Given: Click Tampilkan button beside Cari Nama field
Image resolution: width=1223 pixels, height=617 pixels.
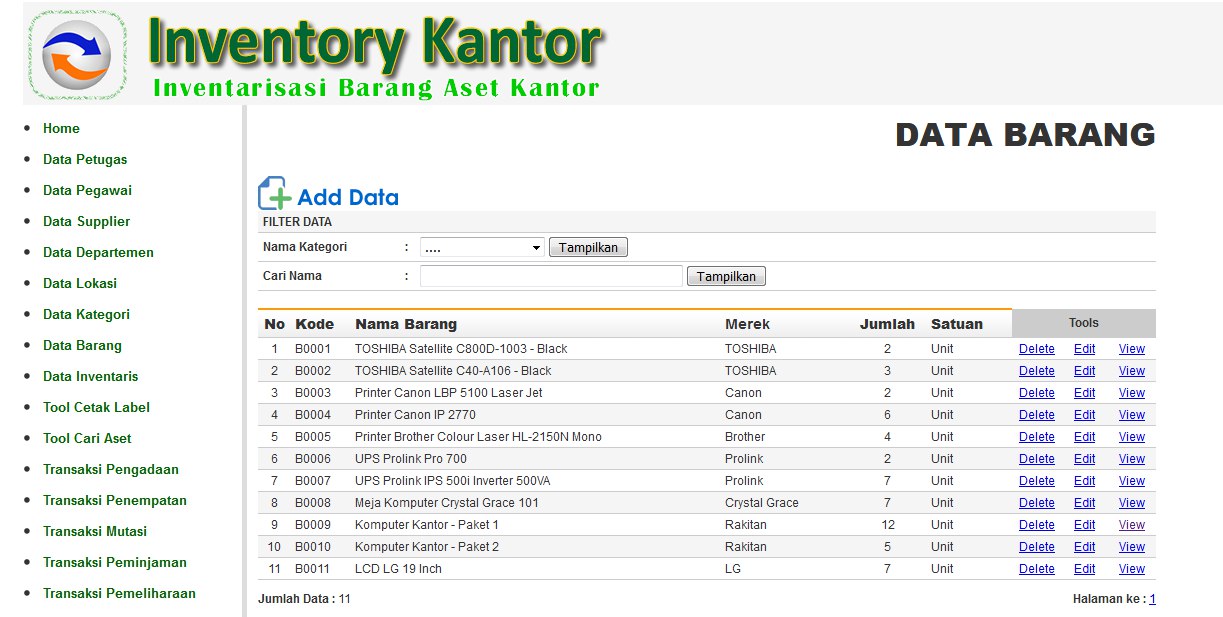Looking at the screenshot, I should click(x=726, y=276).
